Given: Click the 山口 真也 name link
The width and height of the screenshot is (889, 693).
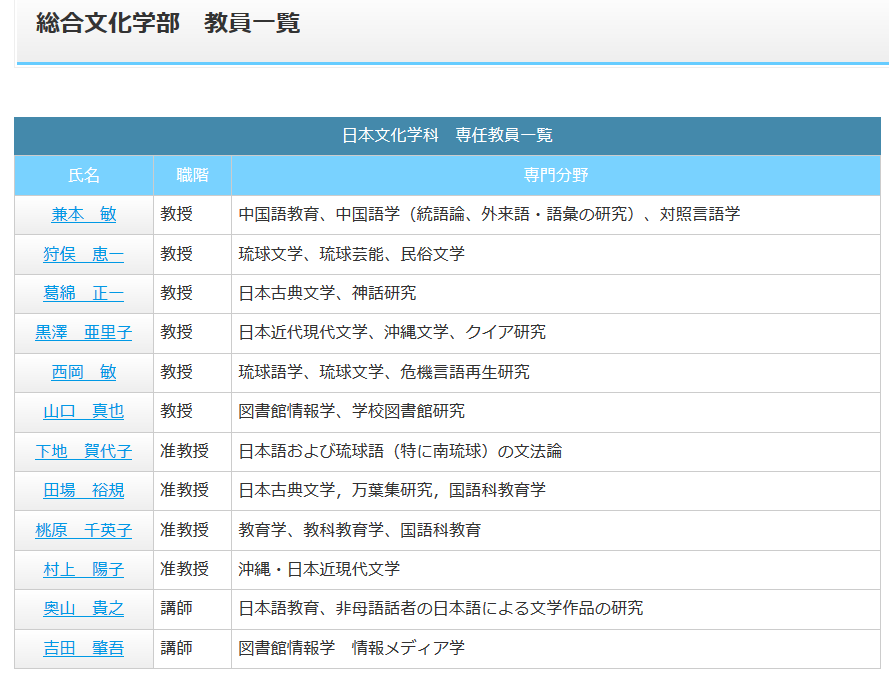Looking at the screenshot, I should click(x=84, y=411).
